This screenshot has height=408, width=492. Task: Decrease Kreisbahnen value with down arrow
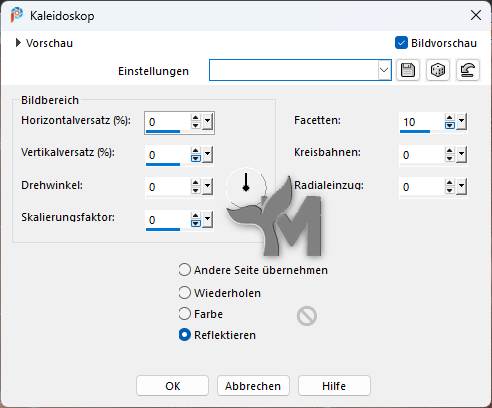coord(449,158)
